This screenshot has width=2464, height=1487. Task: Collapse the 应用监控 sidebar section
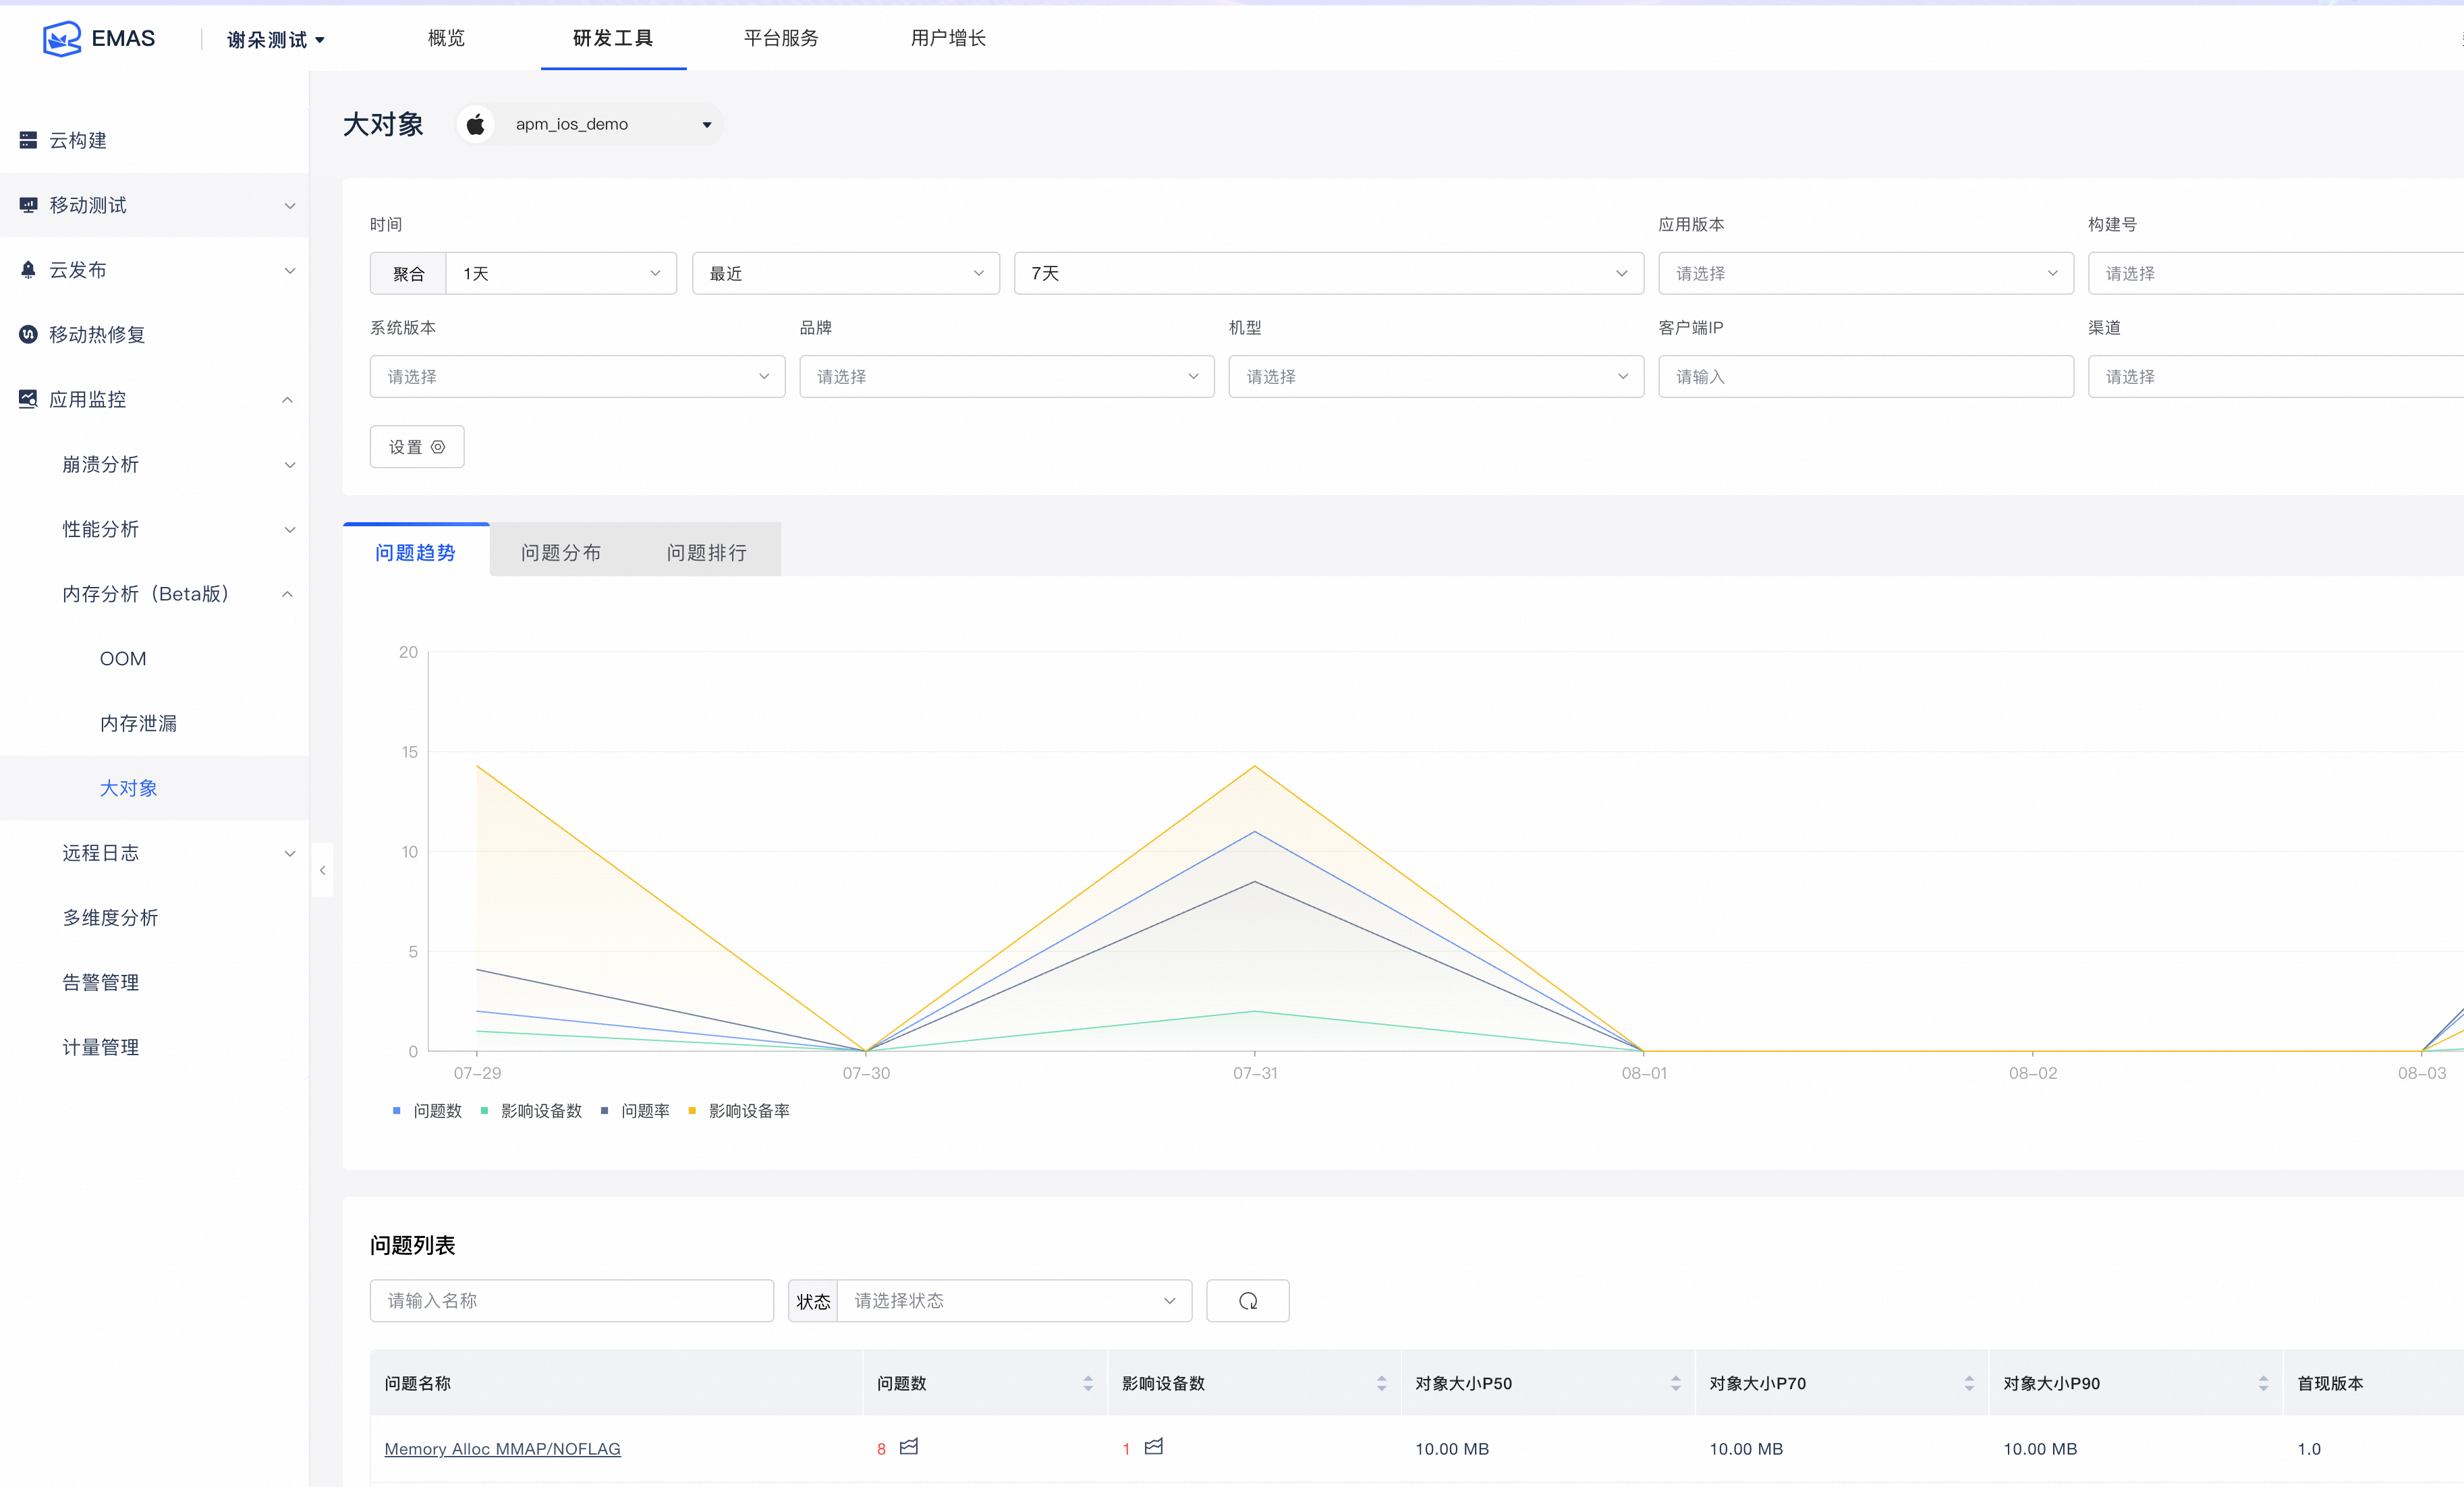pos(288,400)
